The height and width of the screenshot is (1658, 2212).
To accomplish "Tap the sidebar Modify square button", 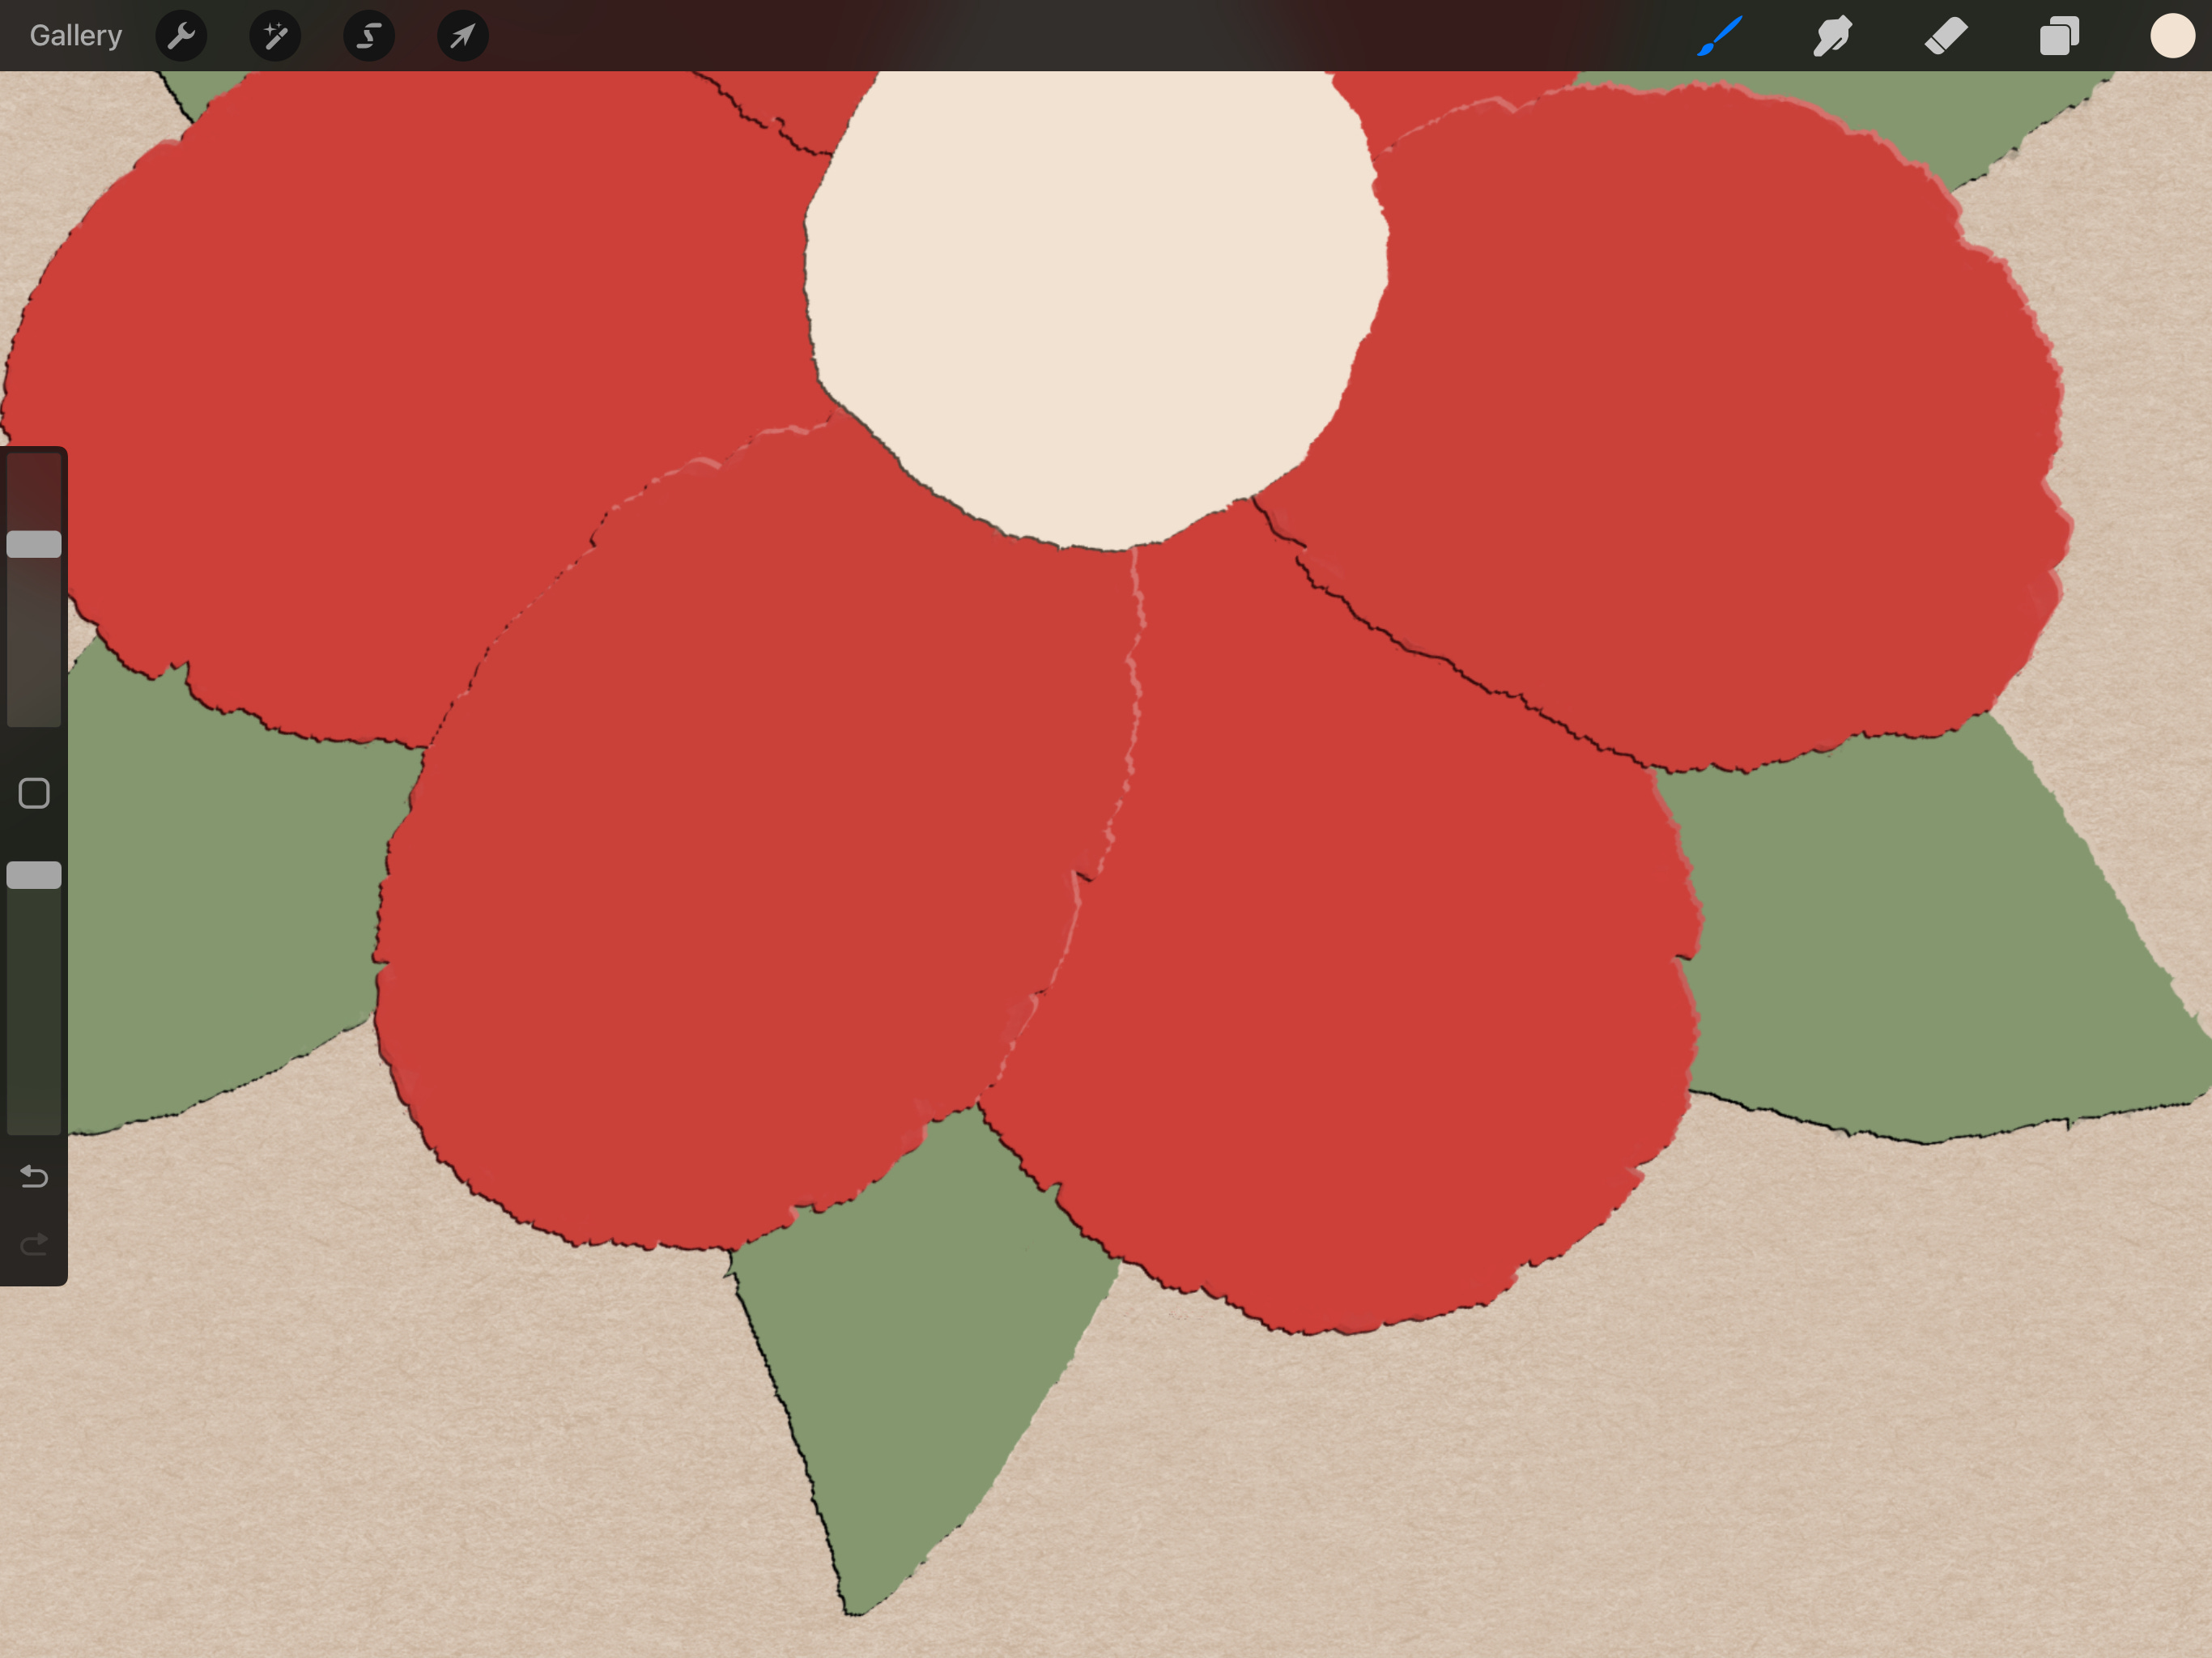I will point(34,793).
